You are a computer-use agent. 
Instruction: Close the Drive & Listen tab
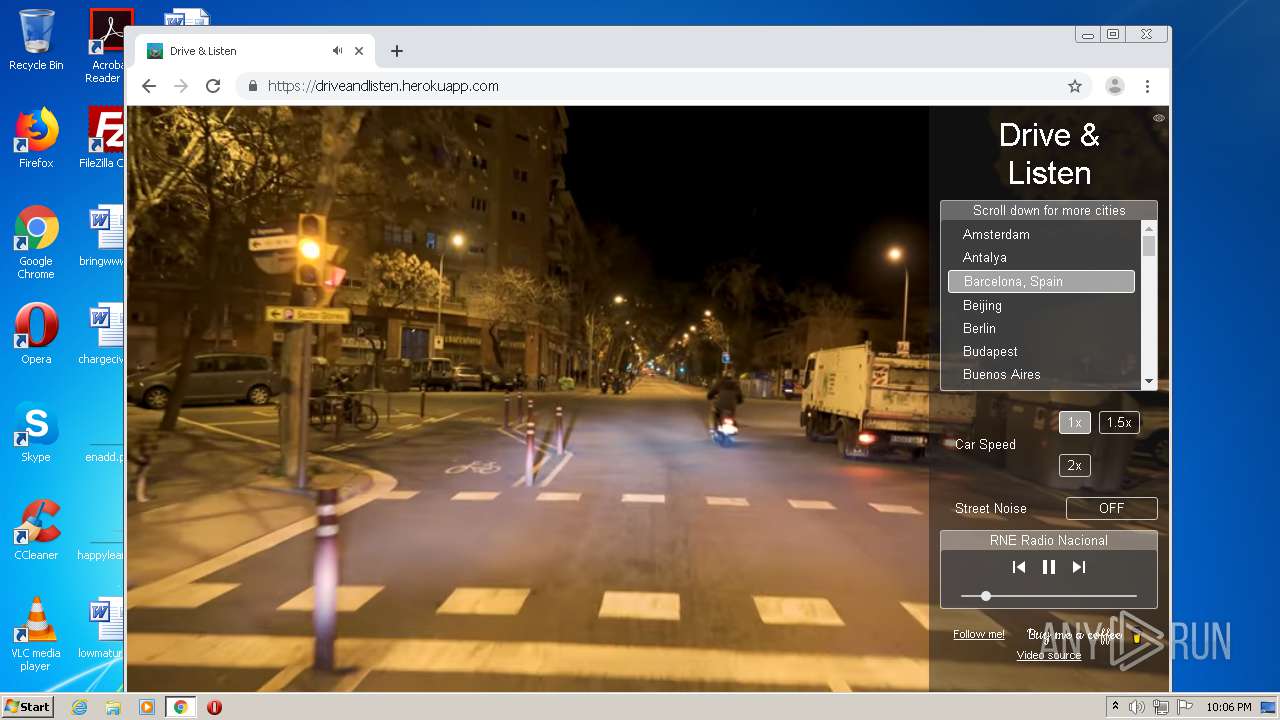point(359,51)
